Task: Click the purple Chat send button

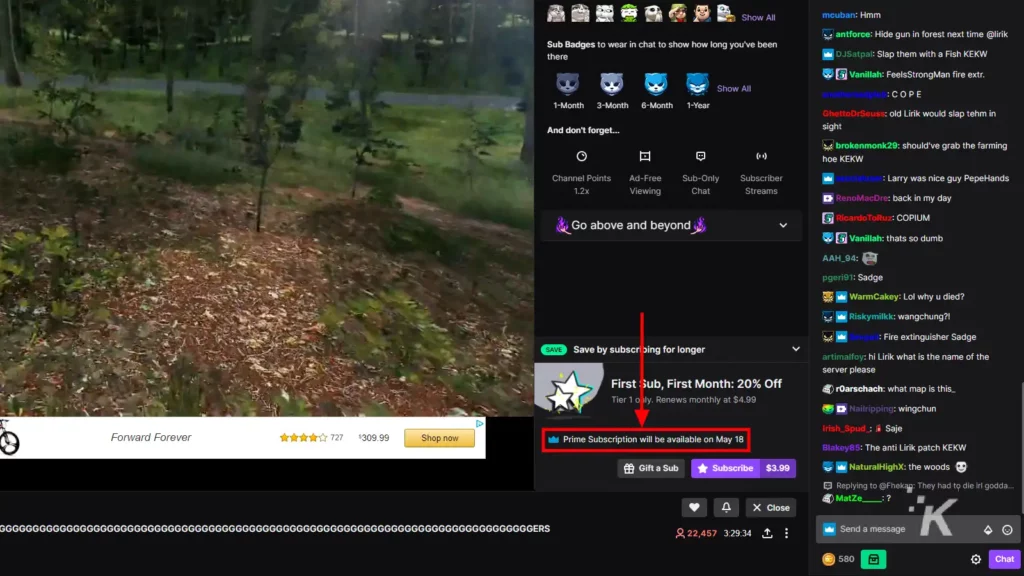Action: [x=1004, y=559]
